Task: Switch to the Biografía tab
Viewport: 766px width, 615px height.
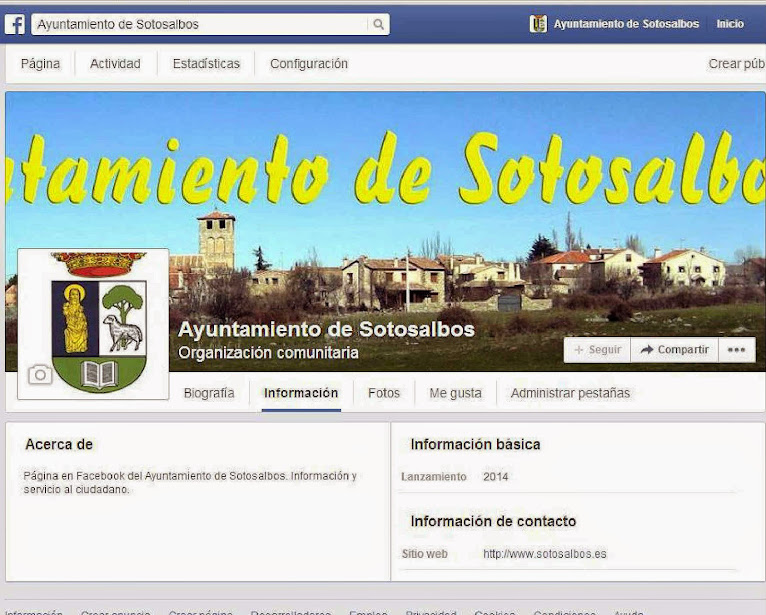Action: coord(209,393)
